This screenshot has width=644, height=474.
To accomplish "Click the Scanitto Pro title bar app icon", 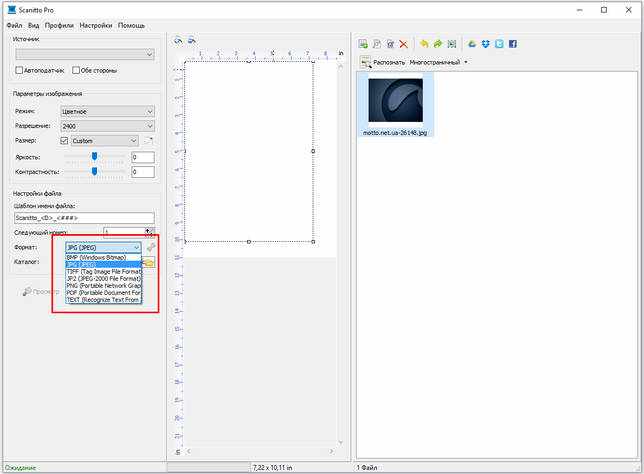I will (x=12, y=9).
